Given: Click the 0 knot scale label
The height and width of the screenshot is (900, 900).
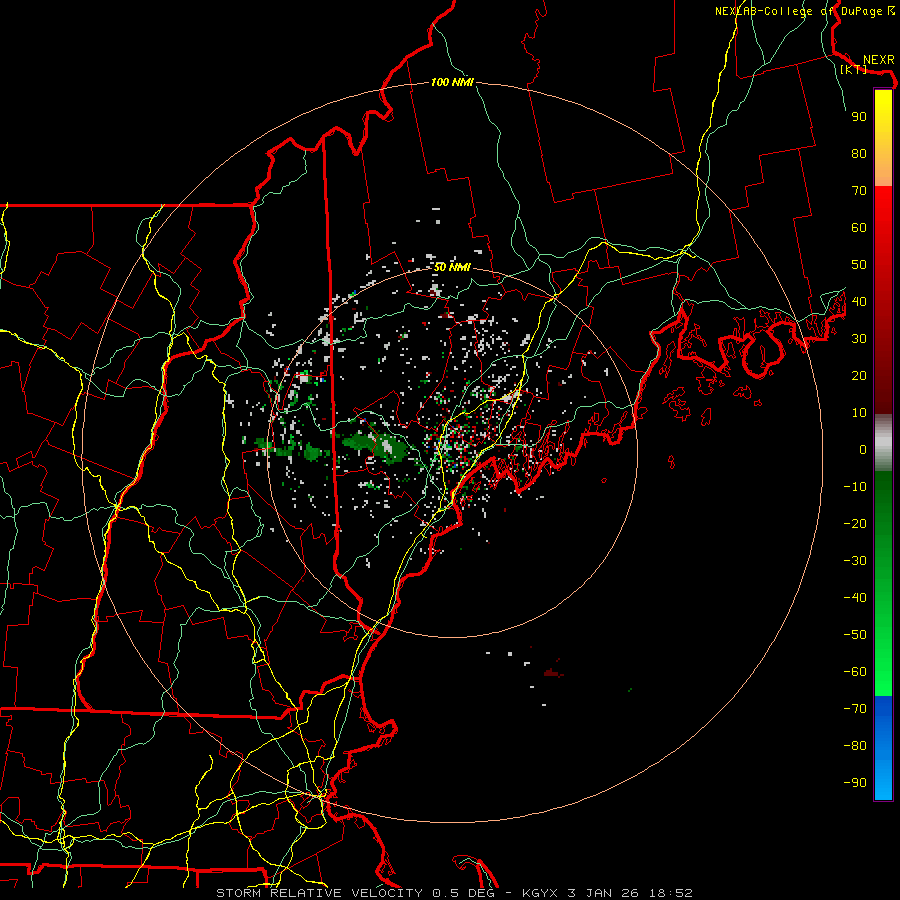Looking at the screenshot, I should tap(863, 449).
